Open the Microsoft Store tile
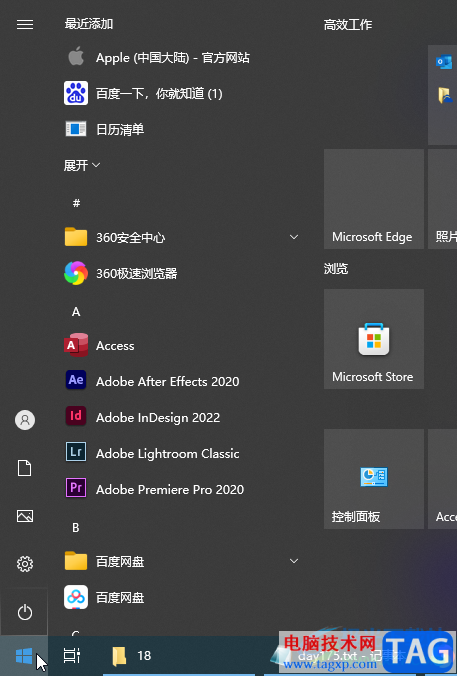 pyautogui.click(x=374, y=339)
